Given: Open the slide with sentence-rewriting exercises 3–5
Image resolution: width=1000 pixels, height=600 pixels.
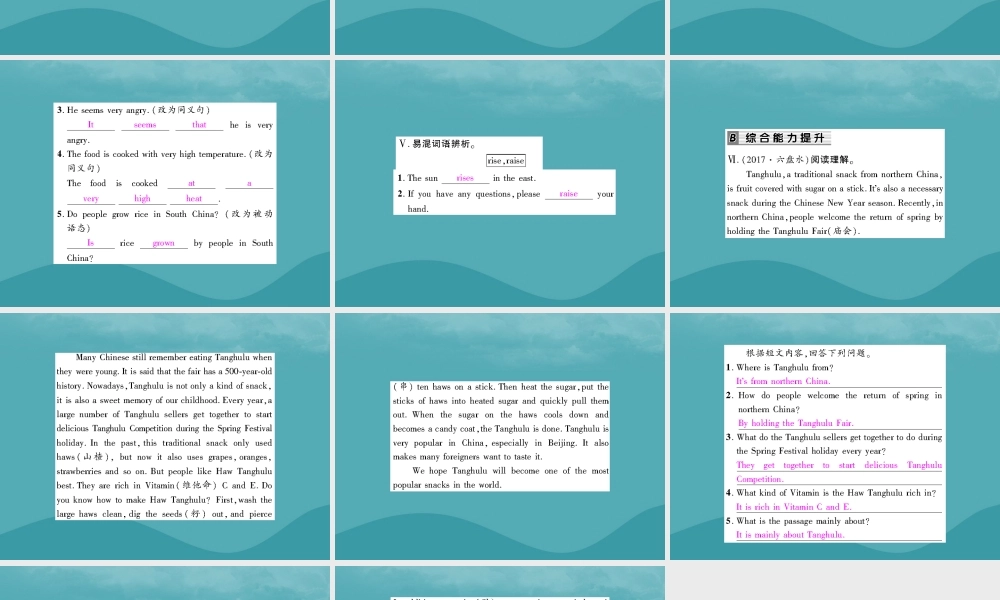Looking at the screenshot, I should tap(165, 183).
